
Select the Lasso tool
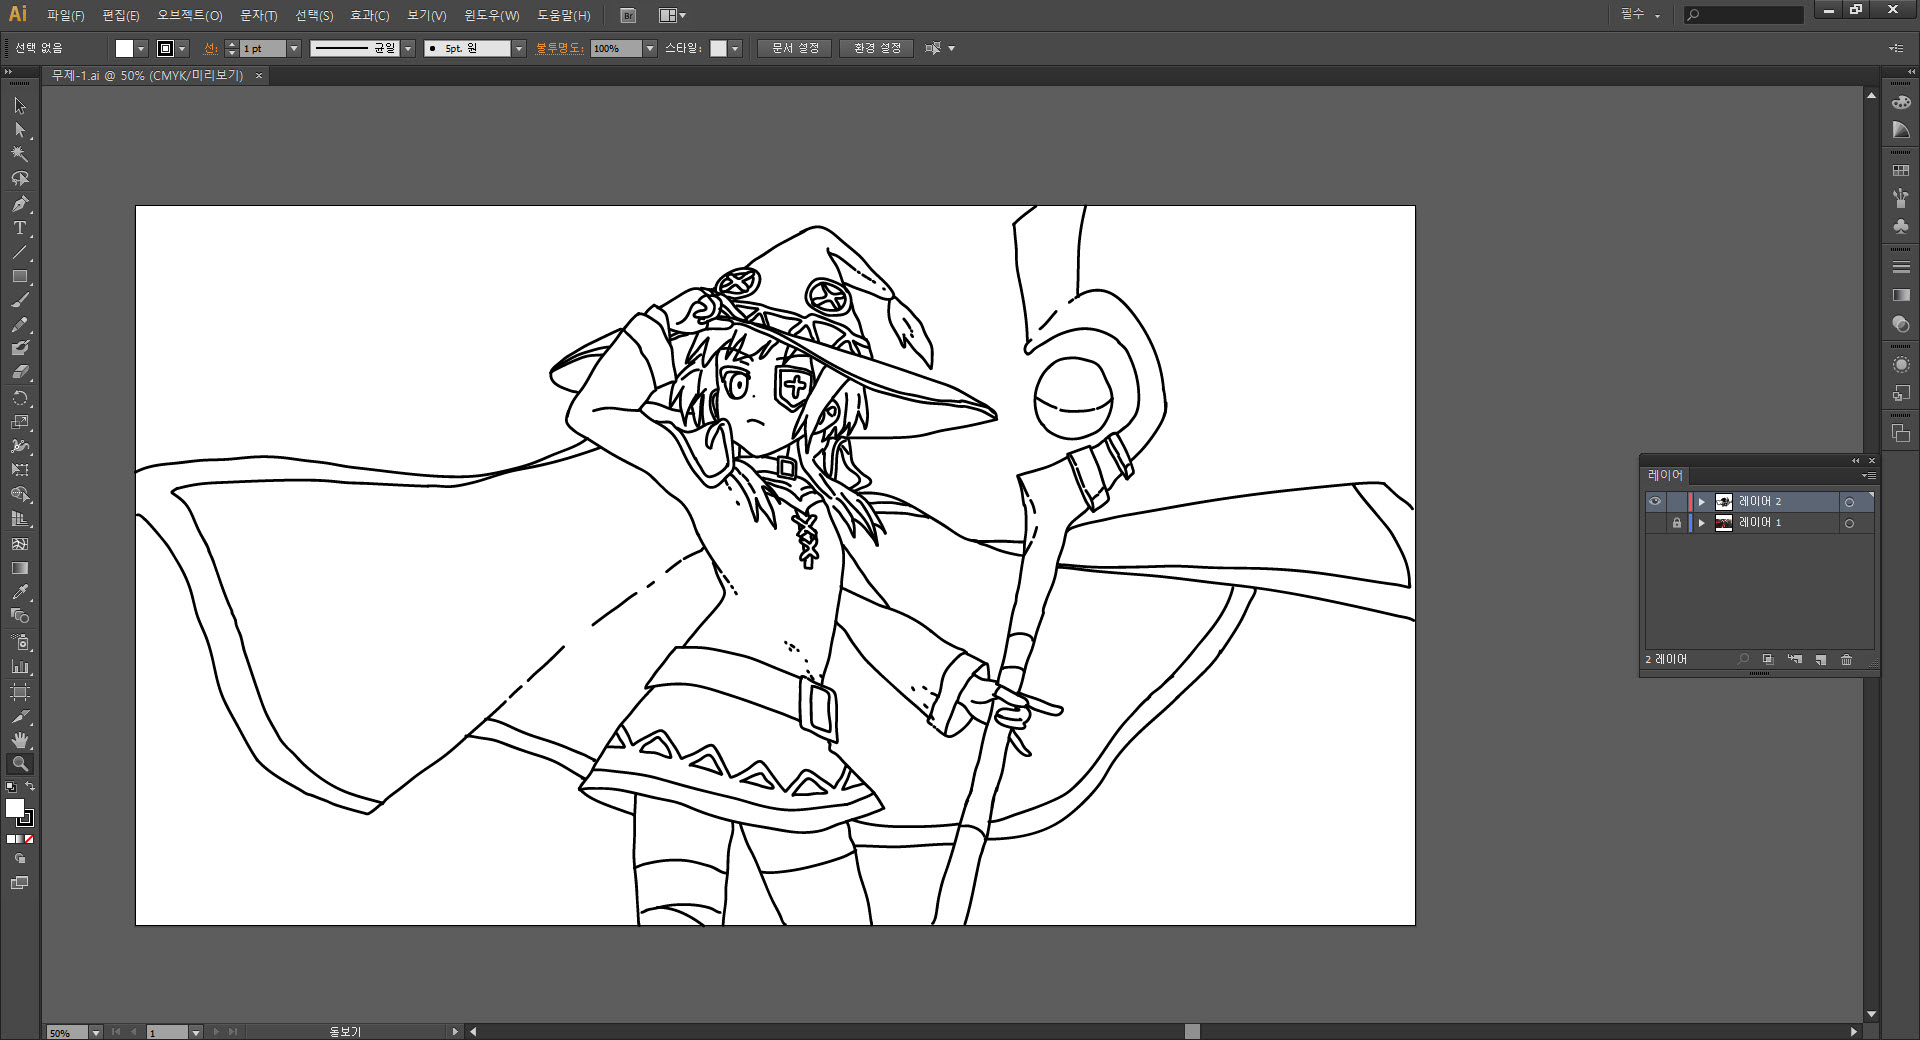tap(20, 179)
